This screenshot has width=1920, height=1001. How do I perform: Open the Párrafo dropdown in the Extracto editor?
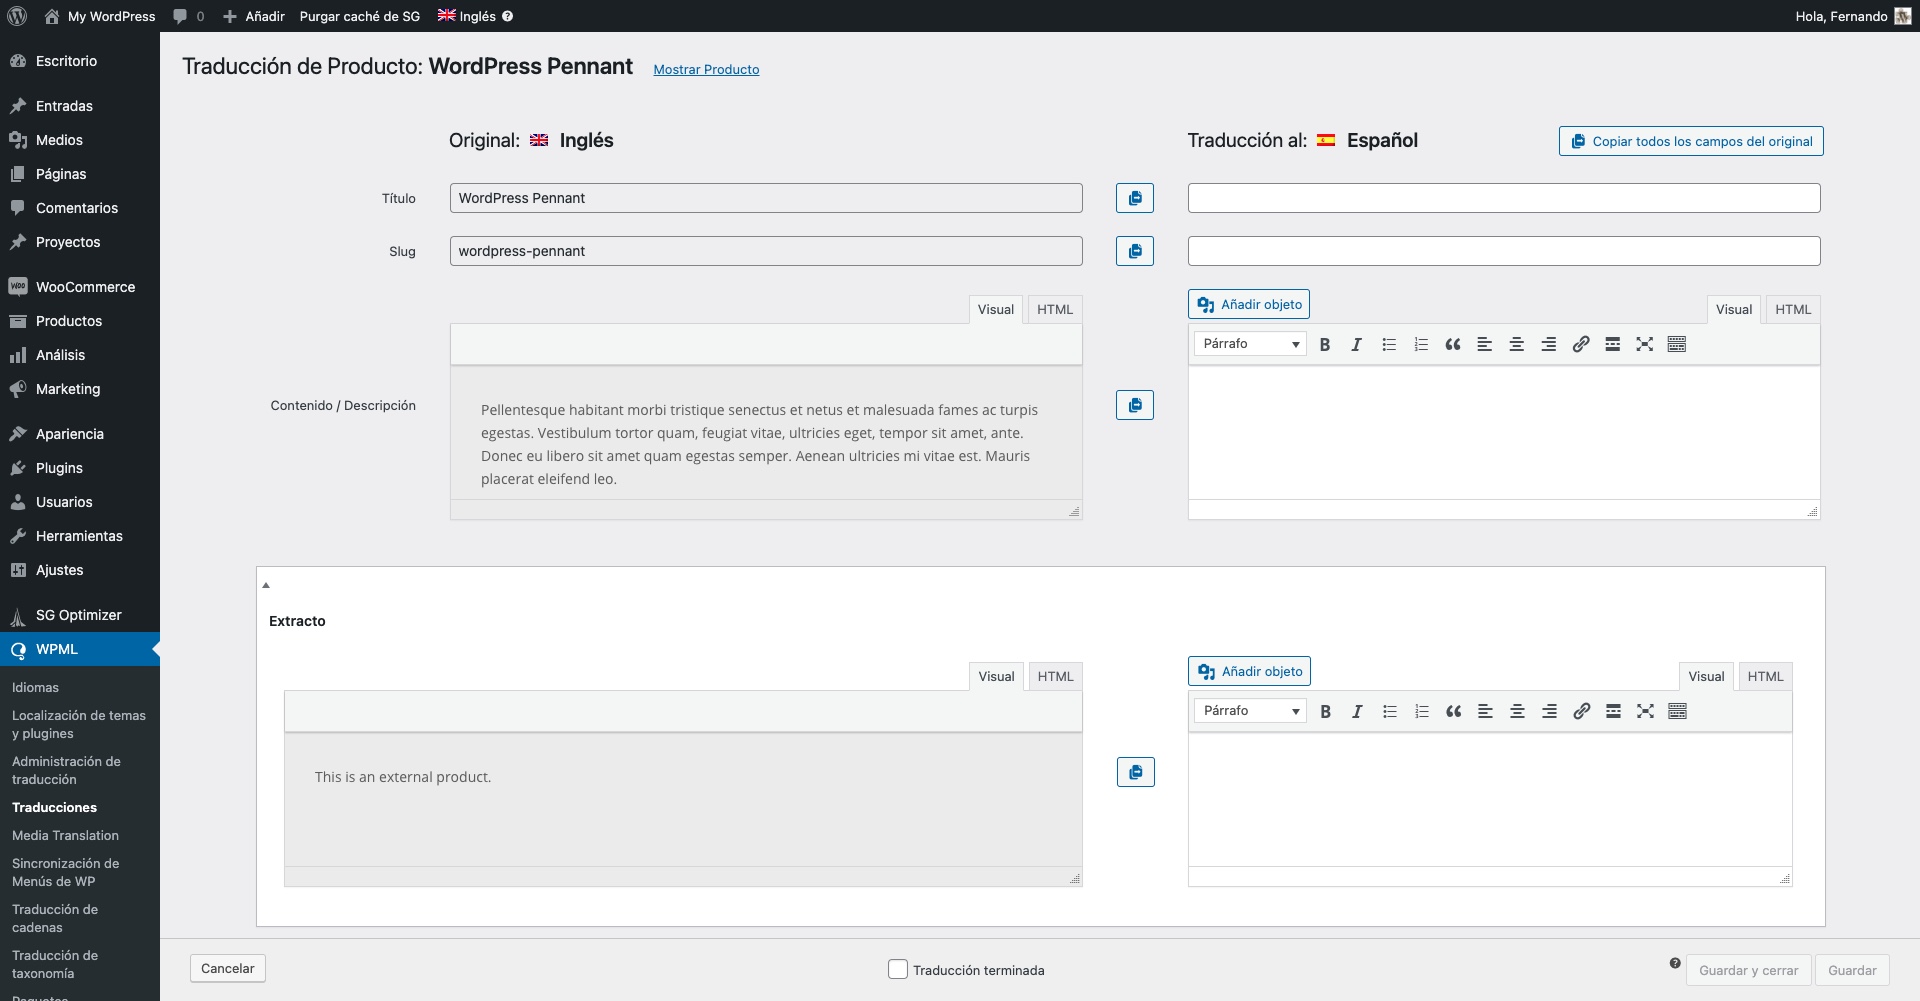(1250, 711)
